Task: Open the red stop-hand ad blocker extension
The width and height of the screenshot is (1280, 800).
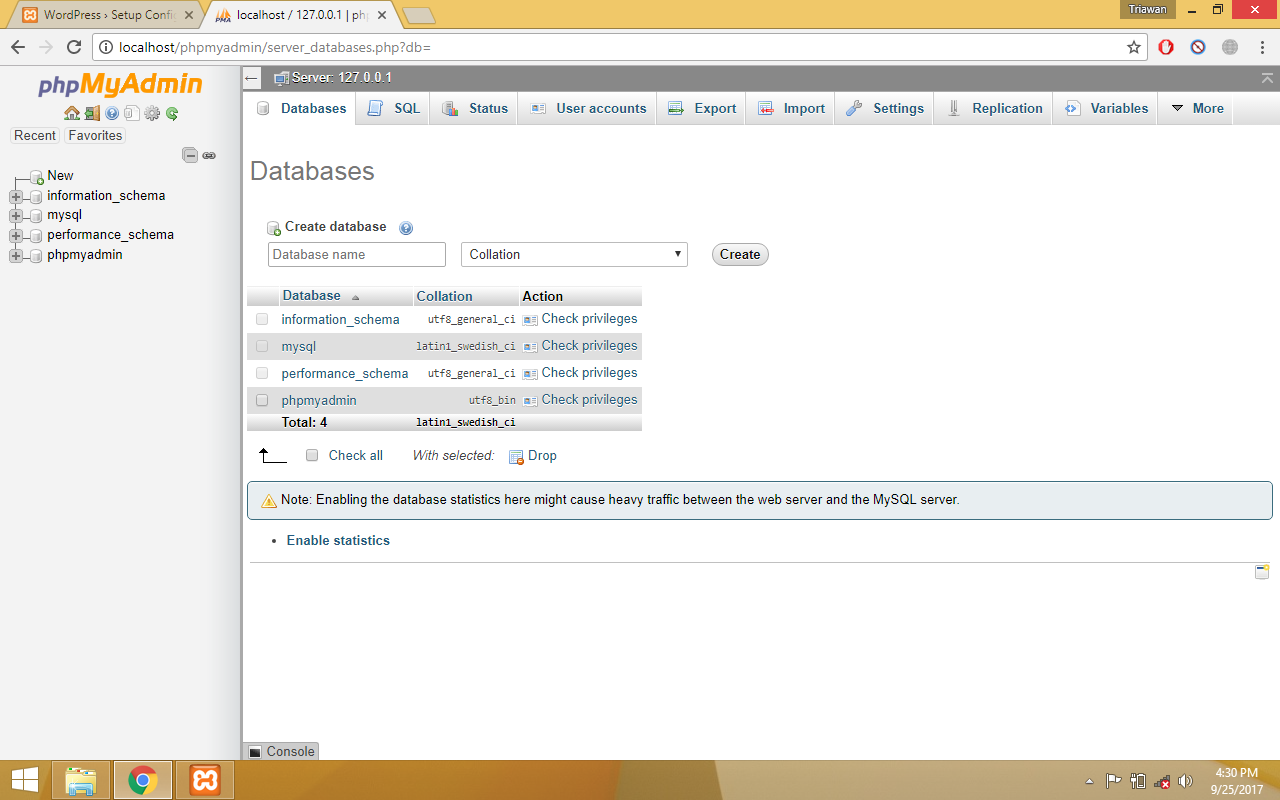Action: (1166, 47)
